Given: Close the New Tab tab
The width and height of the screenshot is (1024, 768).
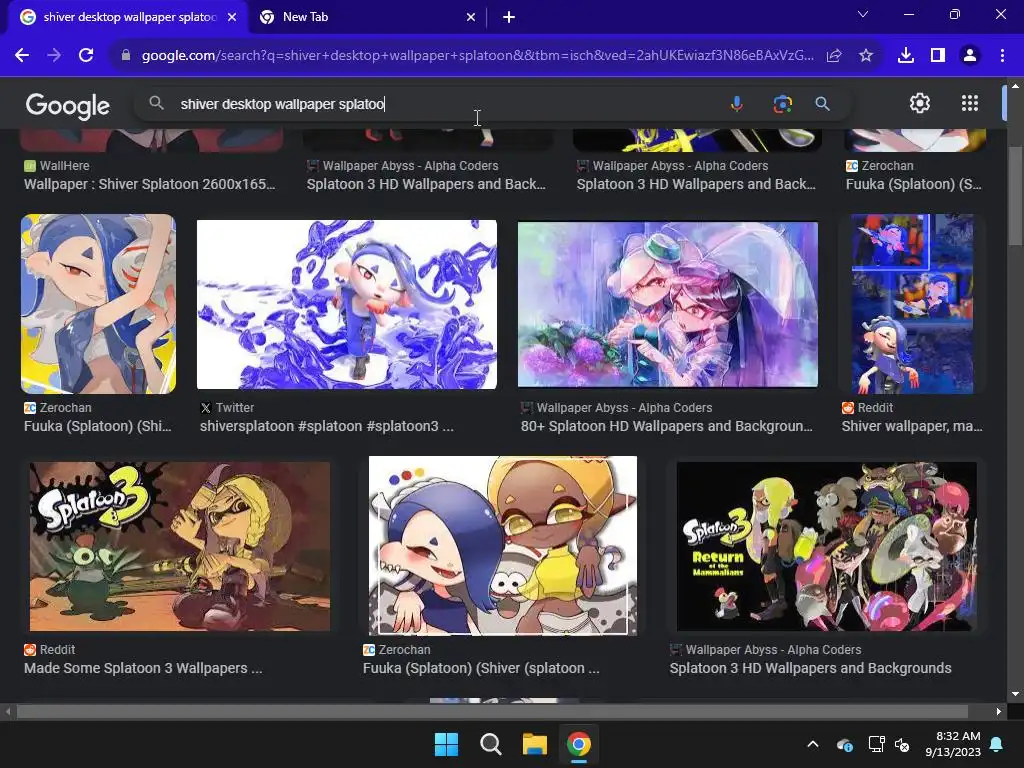Looking at the screenshot, I should pos(471,18).
